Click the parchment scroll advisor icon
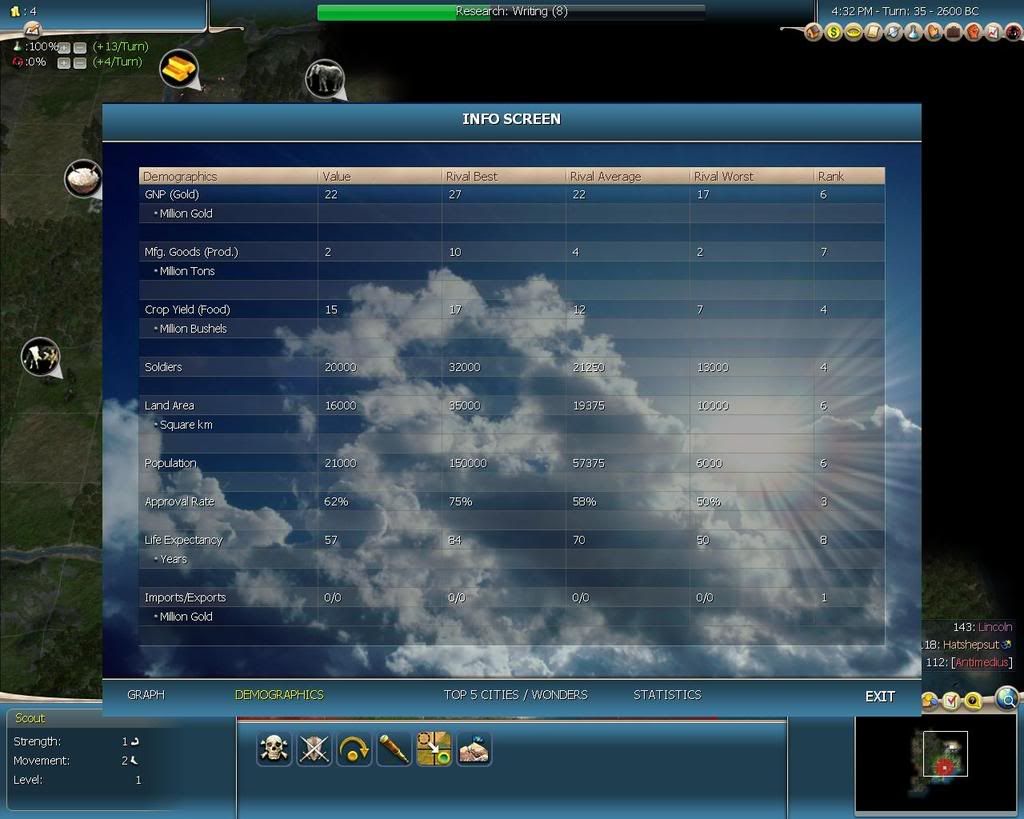This screenshot has height=819, width=1024. point(874,31)
